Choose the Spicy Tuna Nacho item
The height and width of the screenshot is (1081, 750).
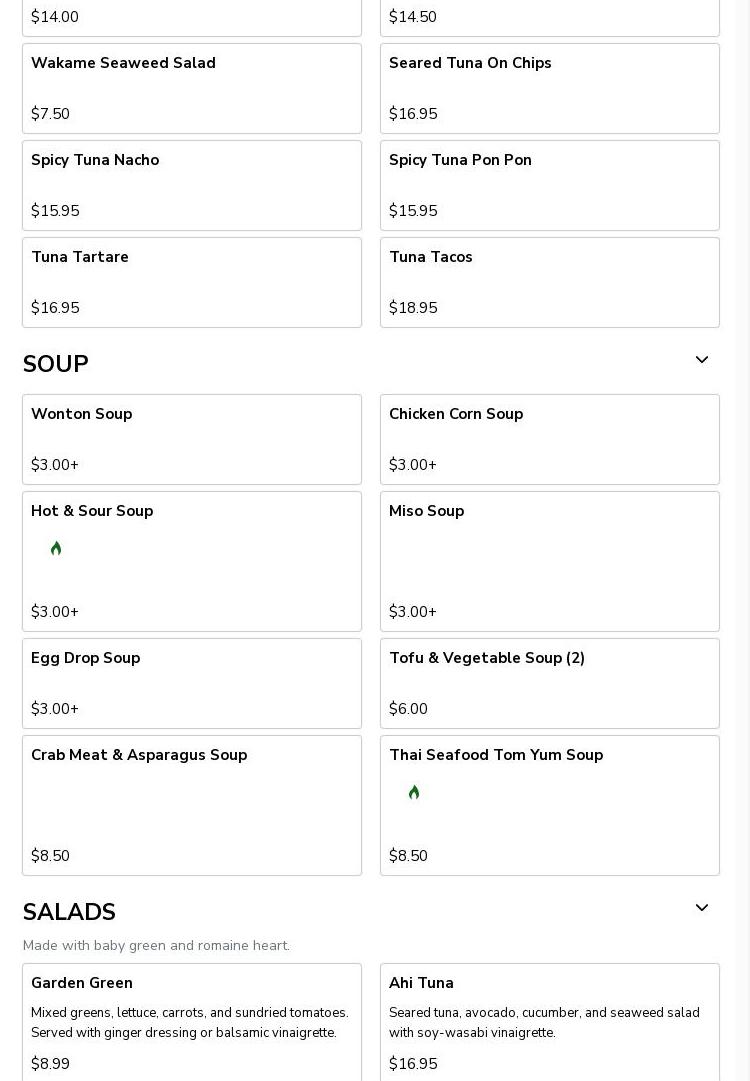(x=192, y=185)
